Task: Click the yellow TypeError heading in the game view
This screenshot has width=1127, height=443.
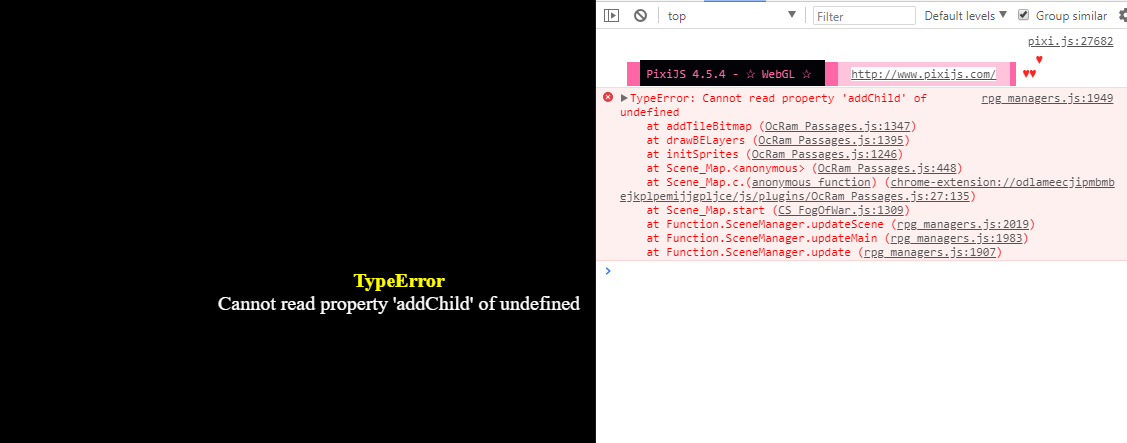Action: [x=399, y=281]
